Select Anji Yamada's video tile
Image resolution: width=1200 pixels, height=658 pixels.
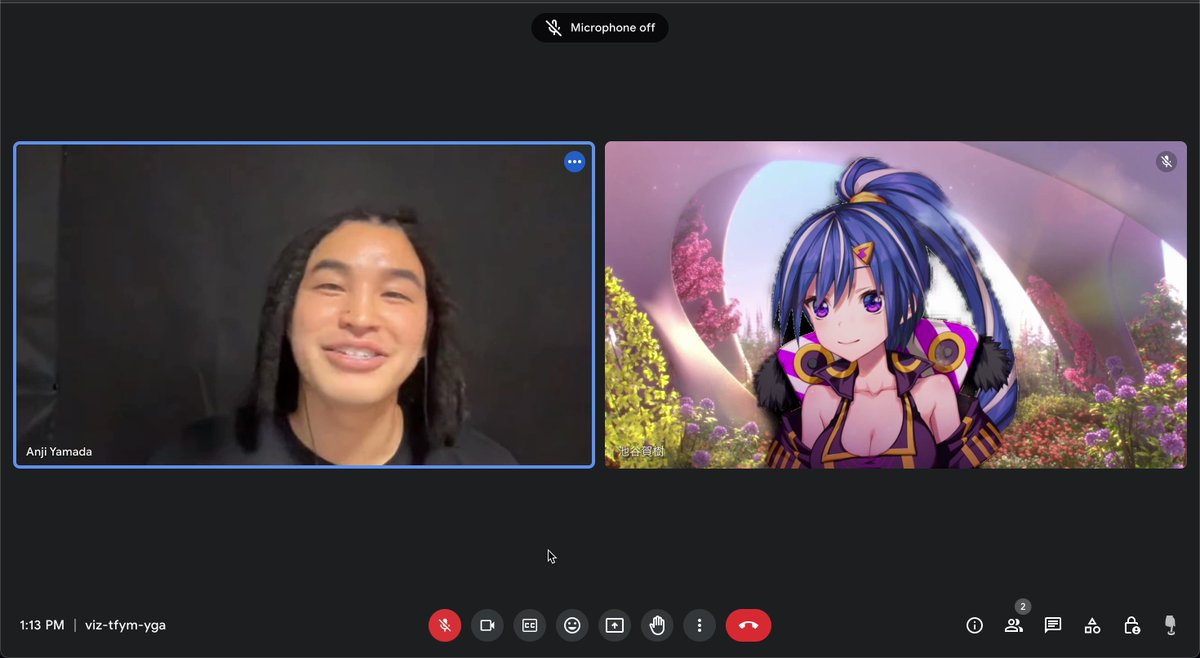[304, 305]
